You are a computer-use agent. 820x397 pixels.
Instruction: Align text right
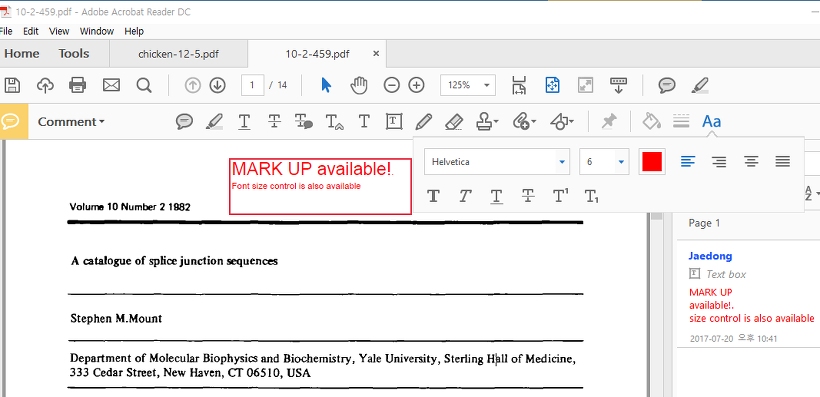pyautogui.click(x=719, y=162)
